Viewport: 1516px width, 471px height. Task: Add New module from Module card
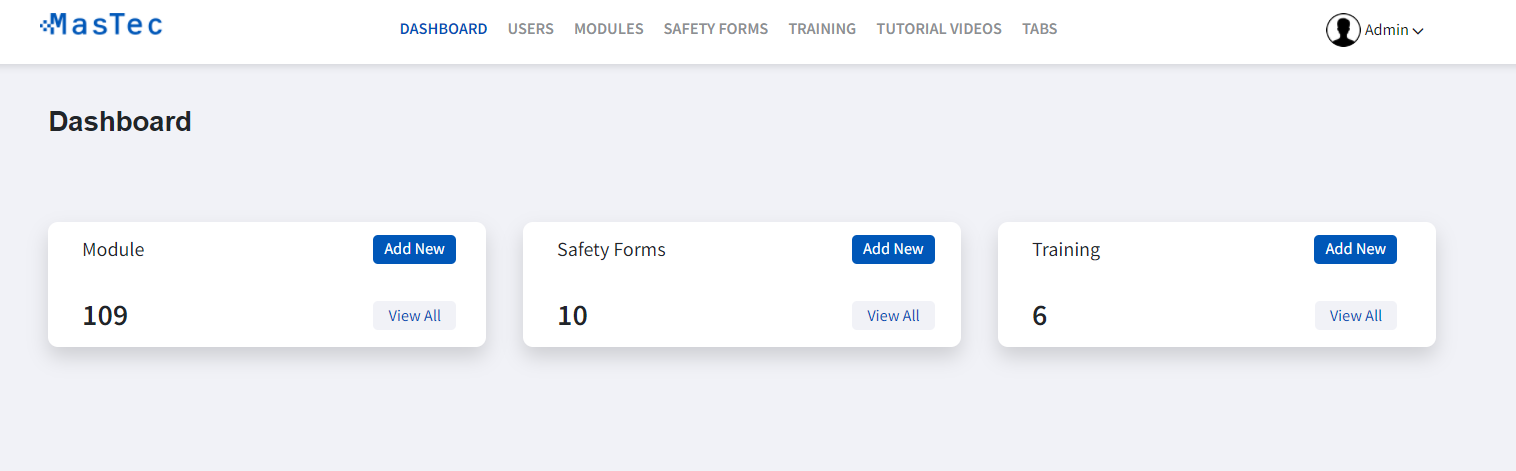coord(414,249)
